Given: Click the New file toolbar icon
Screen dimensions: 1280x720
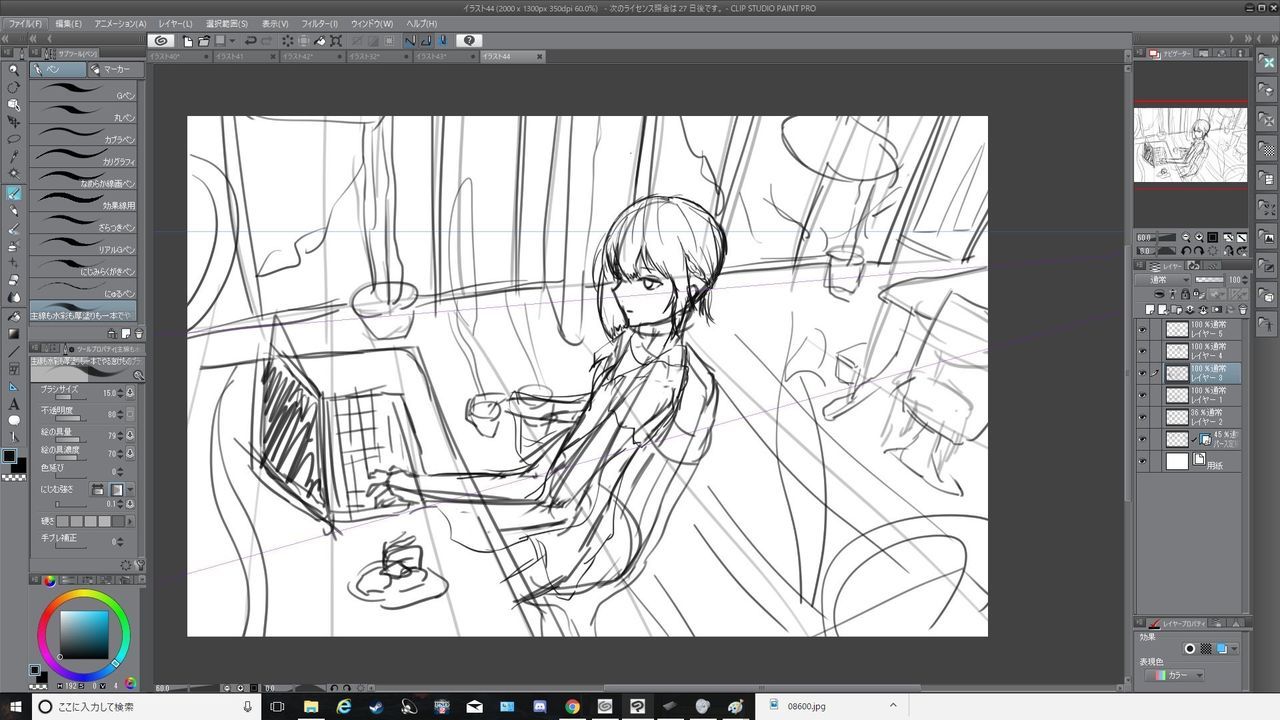Looking at the screenshot, I should coord(187,41).
